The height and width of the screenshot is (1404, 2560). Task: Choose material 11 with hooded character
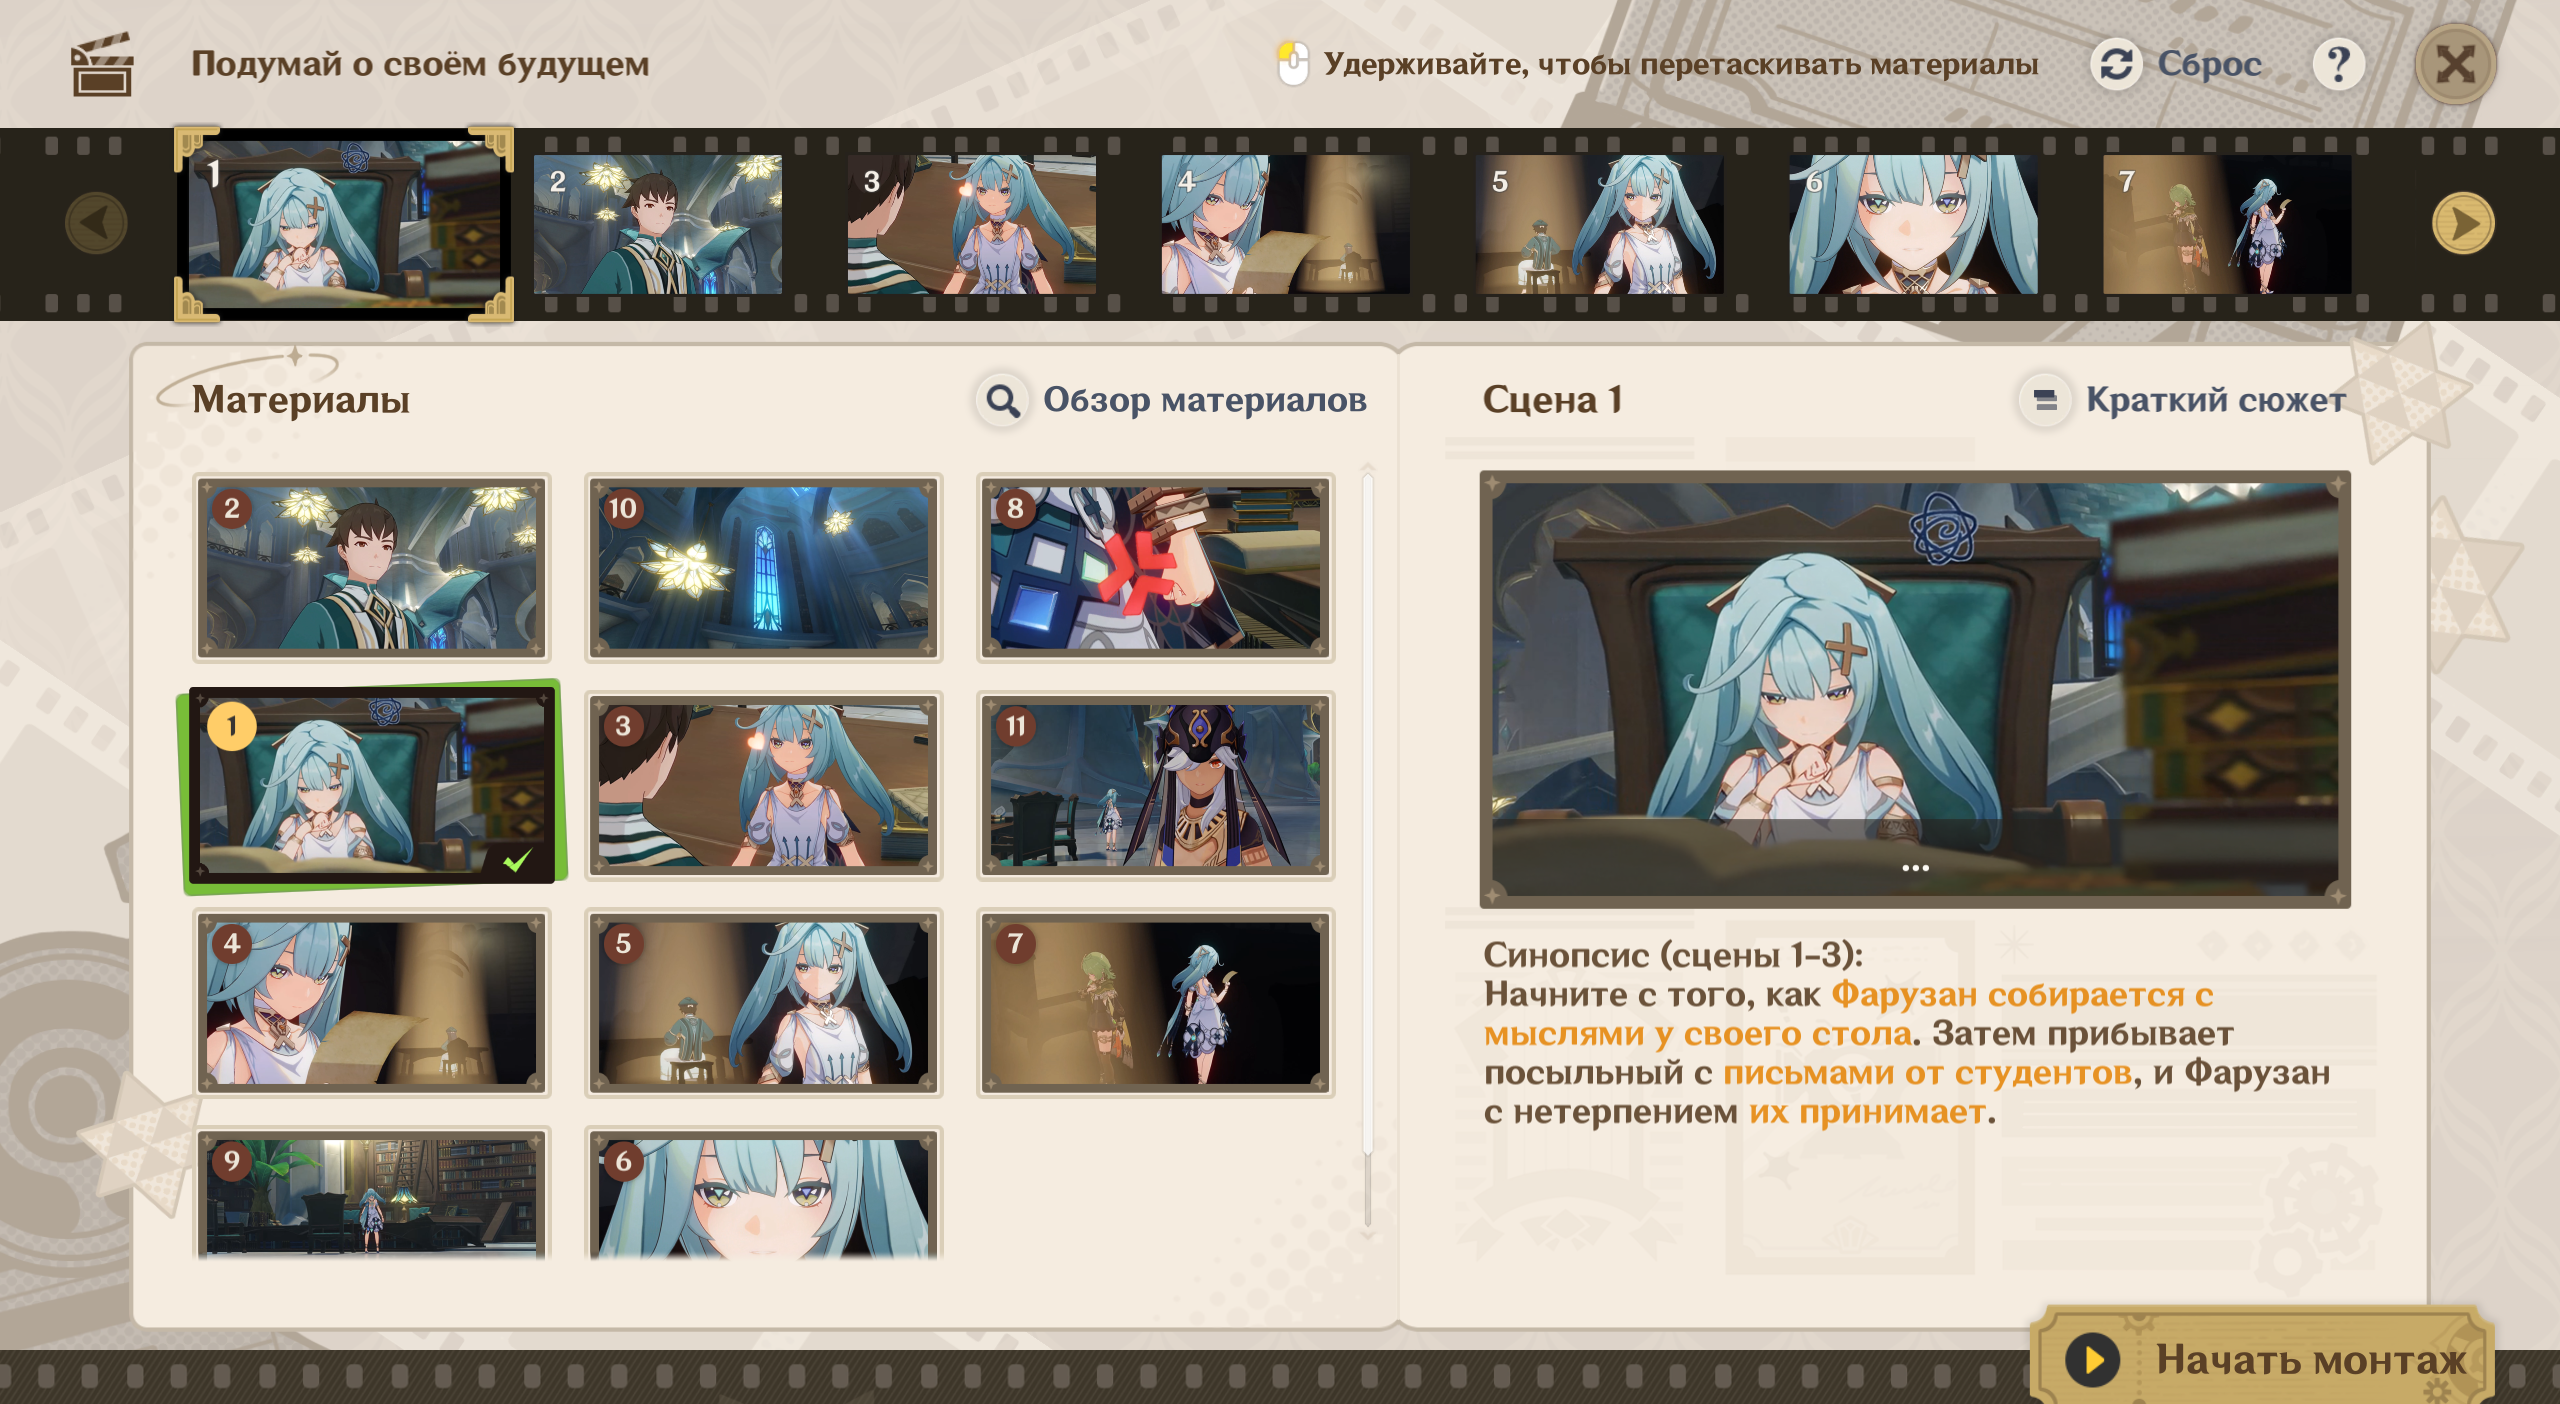click(1155, 786)
